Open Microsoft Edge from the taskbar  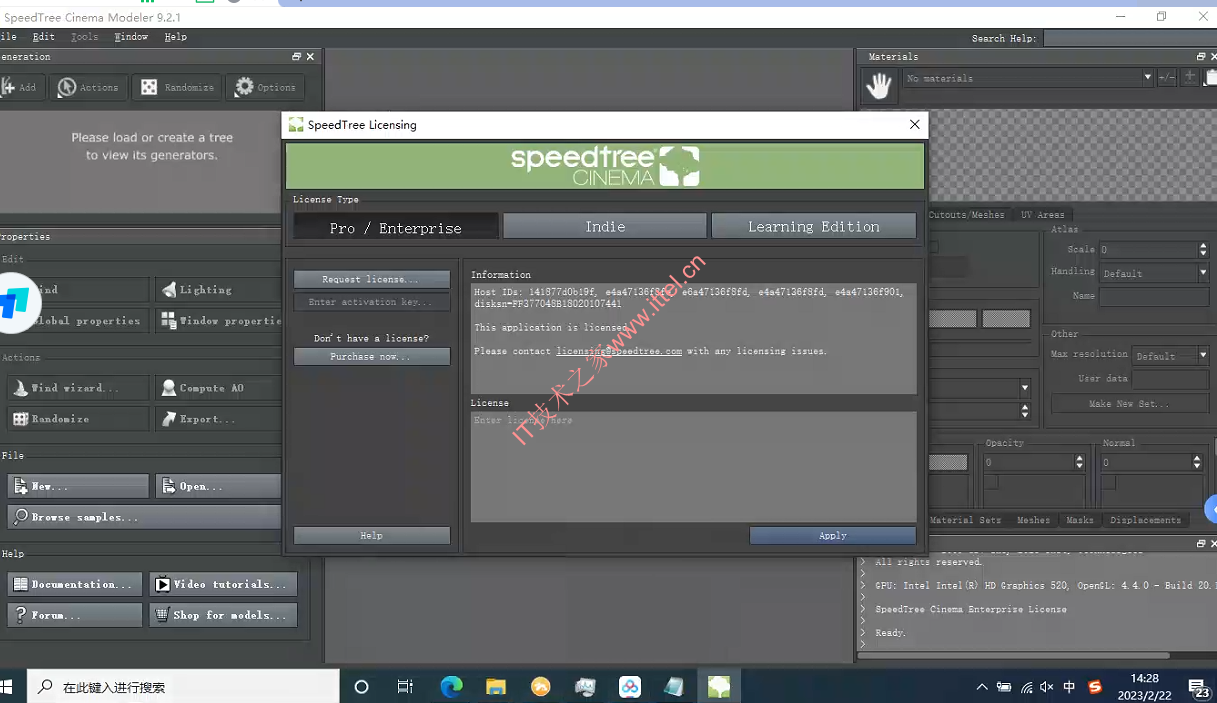[452, 686]
